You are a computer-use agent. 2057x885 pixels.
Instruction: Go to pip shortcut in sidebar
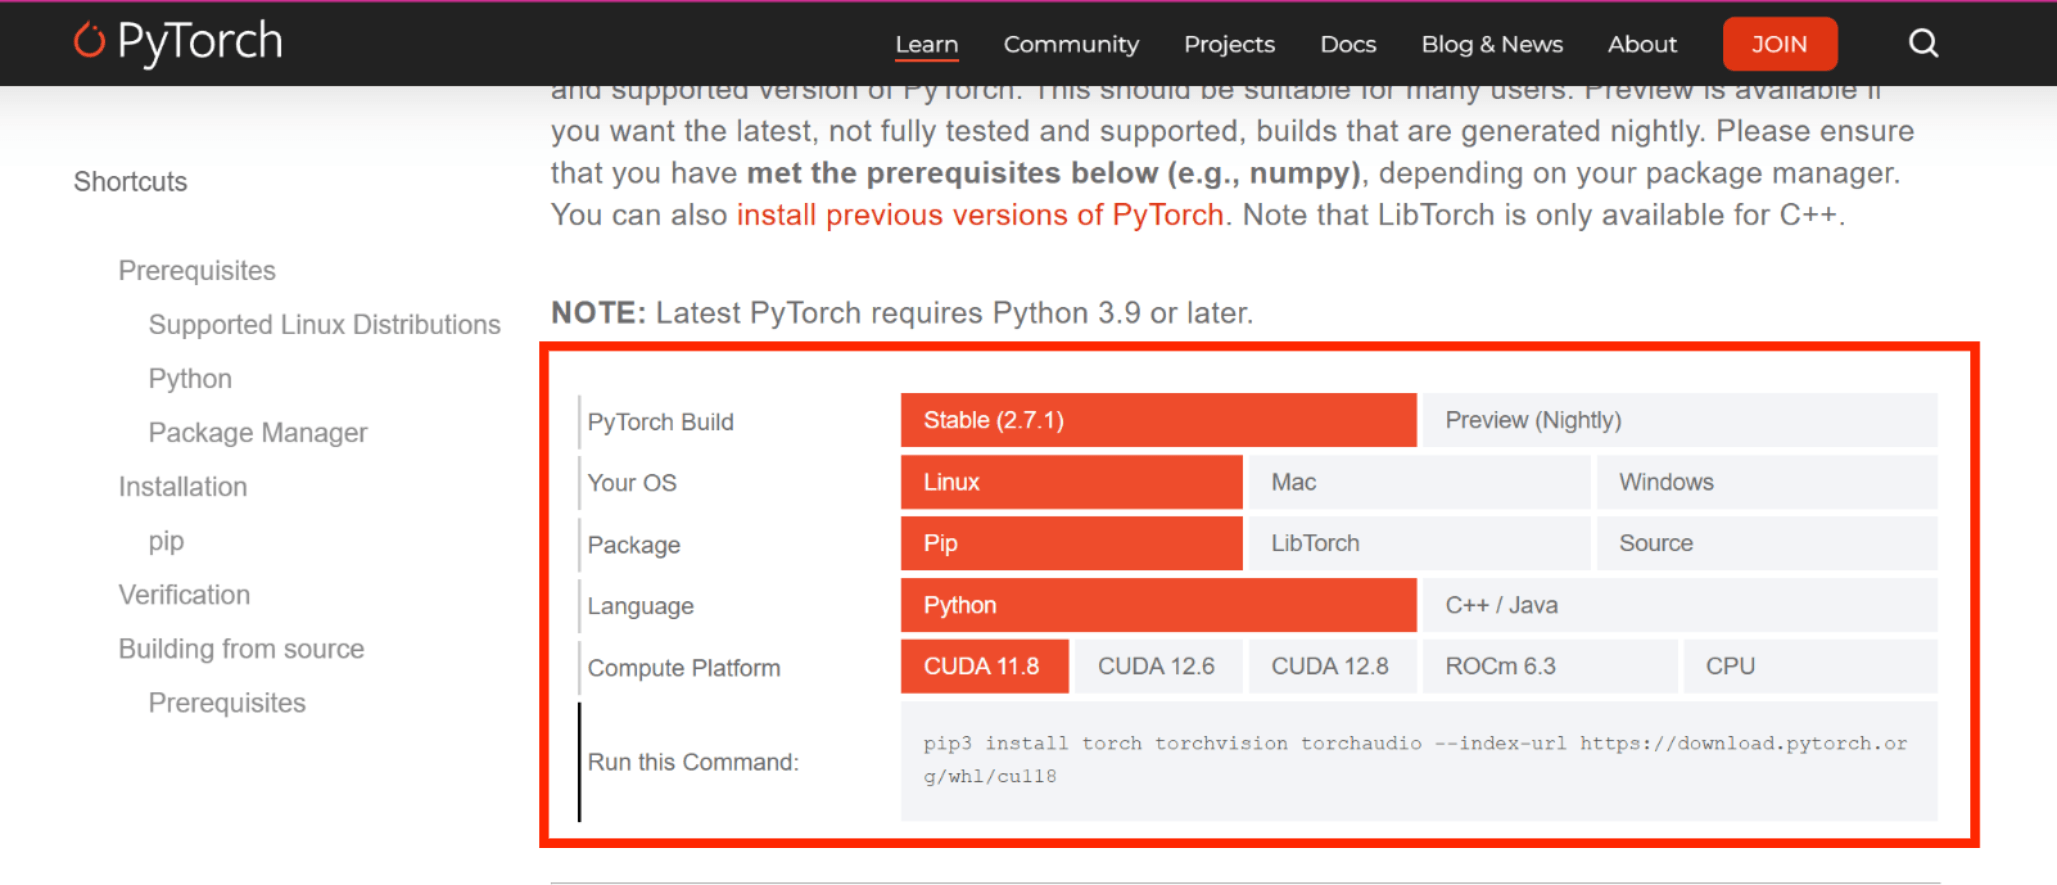click(166, 541)
